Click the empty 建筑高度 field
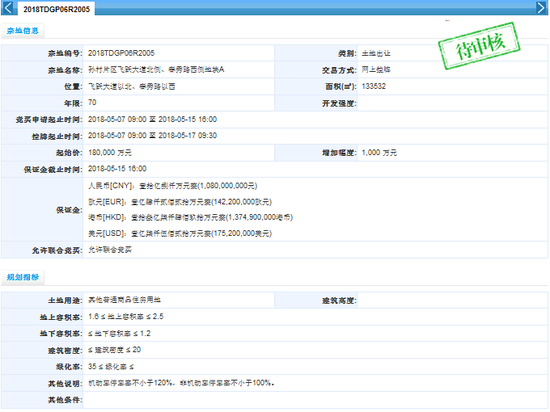This screenshot has height=412, width=550. 452,300
